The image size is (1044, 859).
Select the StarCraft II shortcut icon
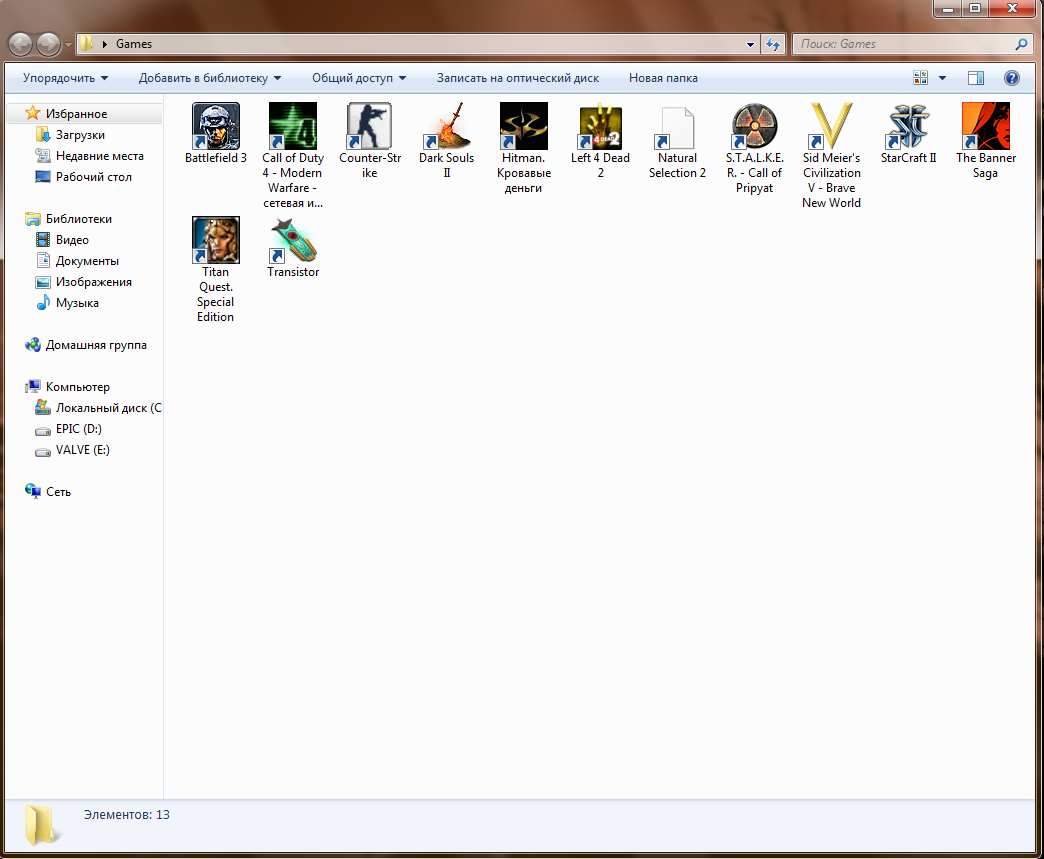[x=909, y=126]
